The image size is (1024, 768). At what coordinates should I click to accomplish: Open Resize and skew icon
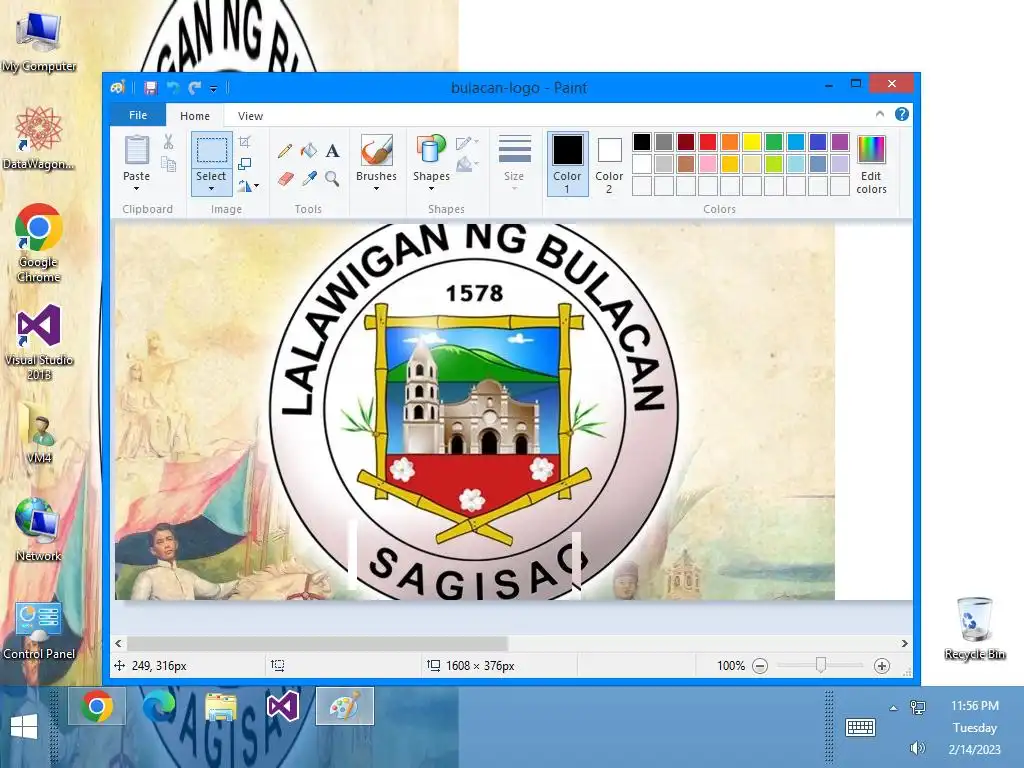[x=245, y=164]
